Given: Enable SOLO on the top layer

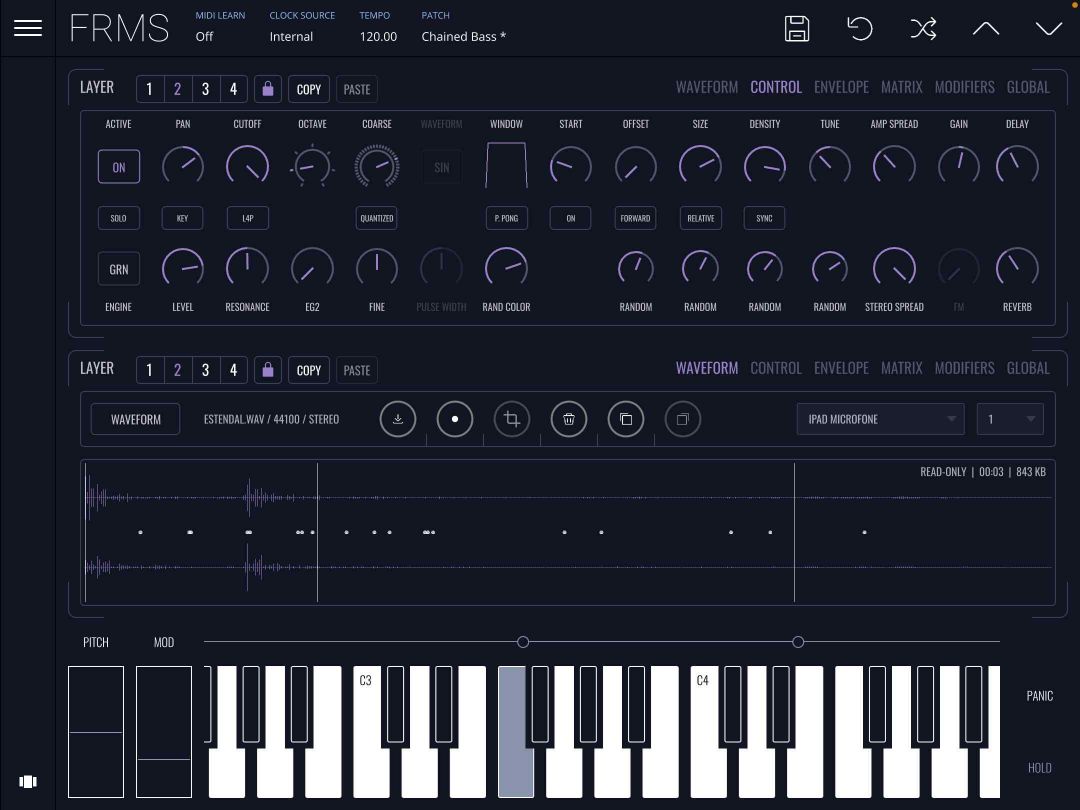Looking at the screenshot, I should point(118,218).
